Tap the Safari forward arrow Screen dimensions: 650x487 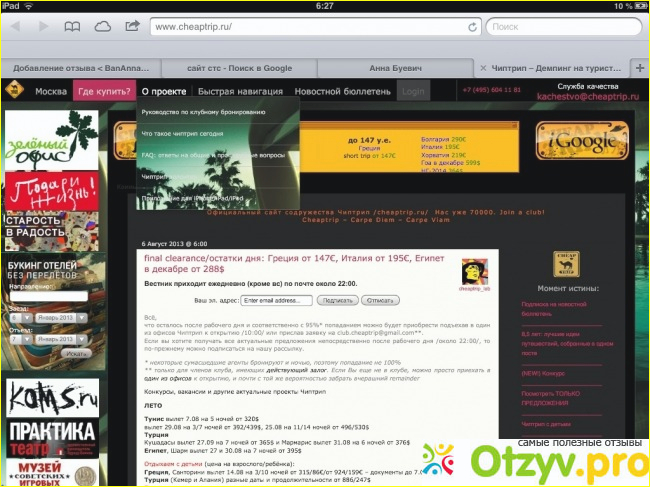42,27
